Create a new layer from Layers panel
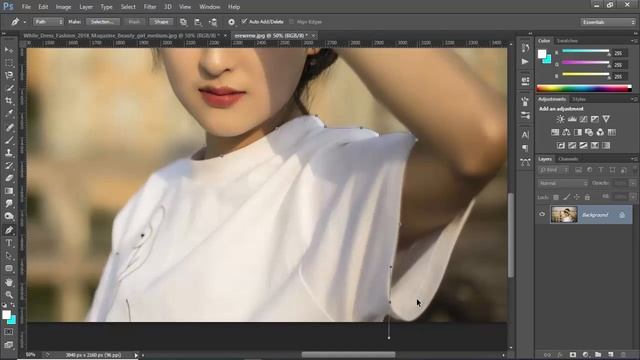640x360 pixels. click(611, 355)
